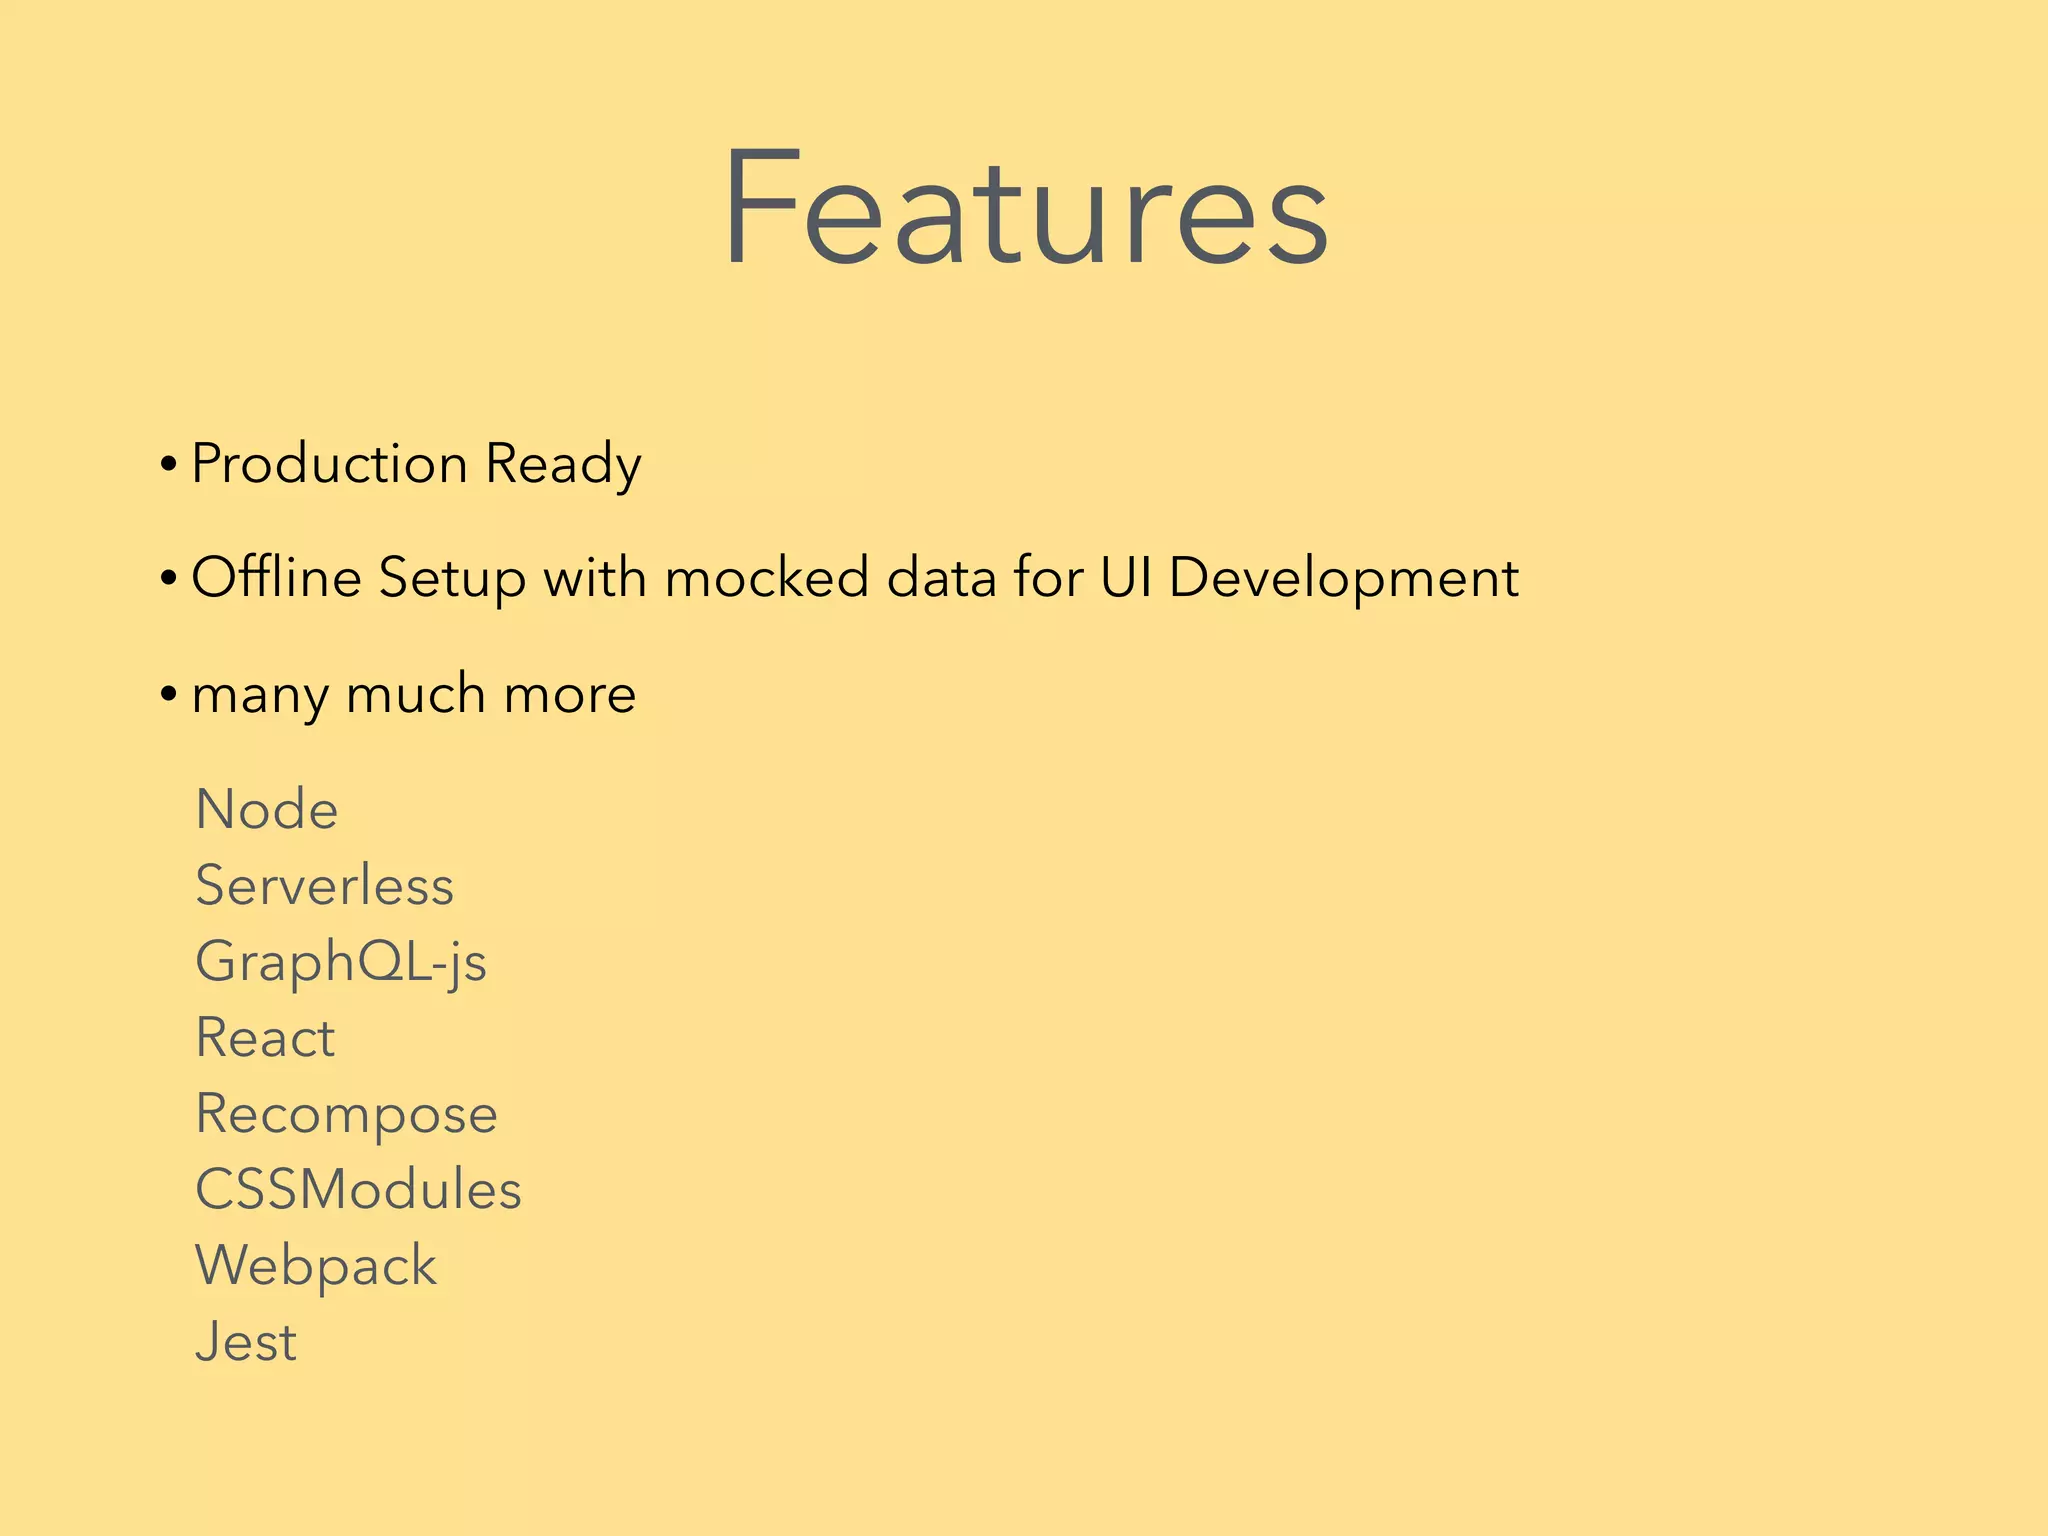Select the GraphQL-js list entry

[x=341, y=963]
